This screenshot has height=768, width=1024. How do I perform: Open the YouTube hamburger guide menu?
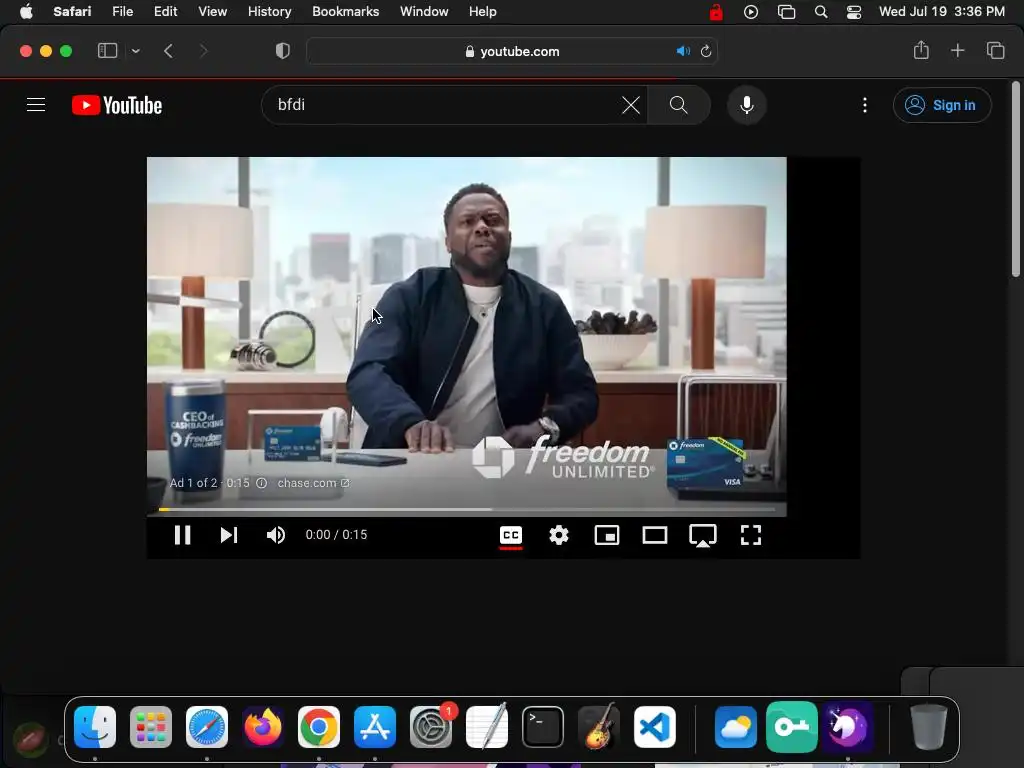point(36,104)
